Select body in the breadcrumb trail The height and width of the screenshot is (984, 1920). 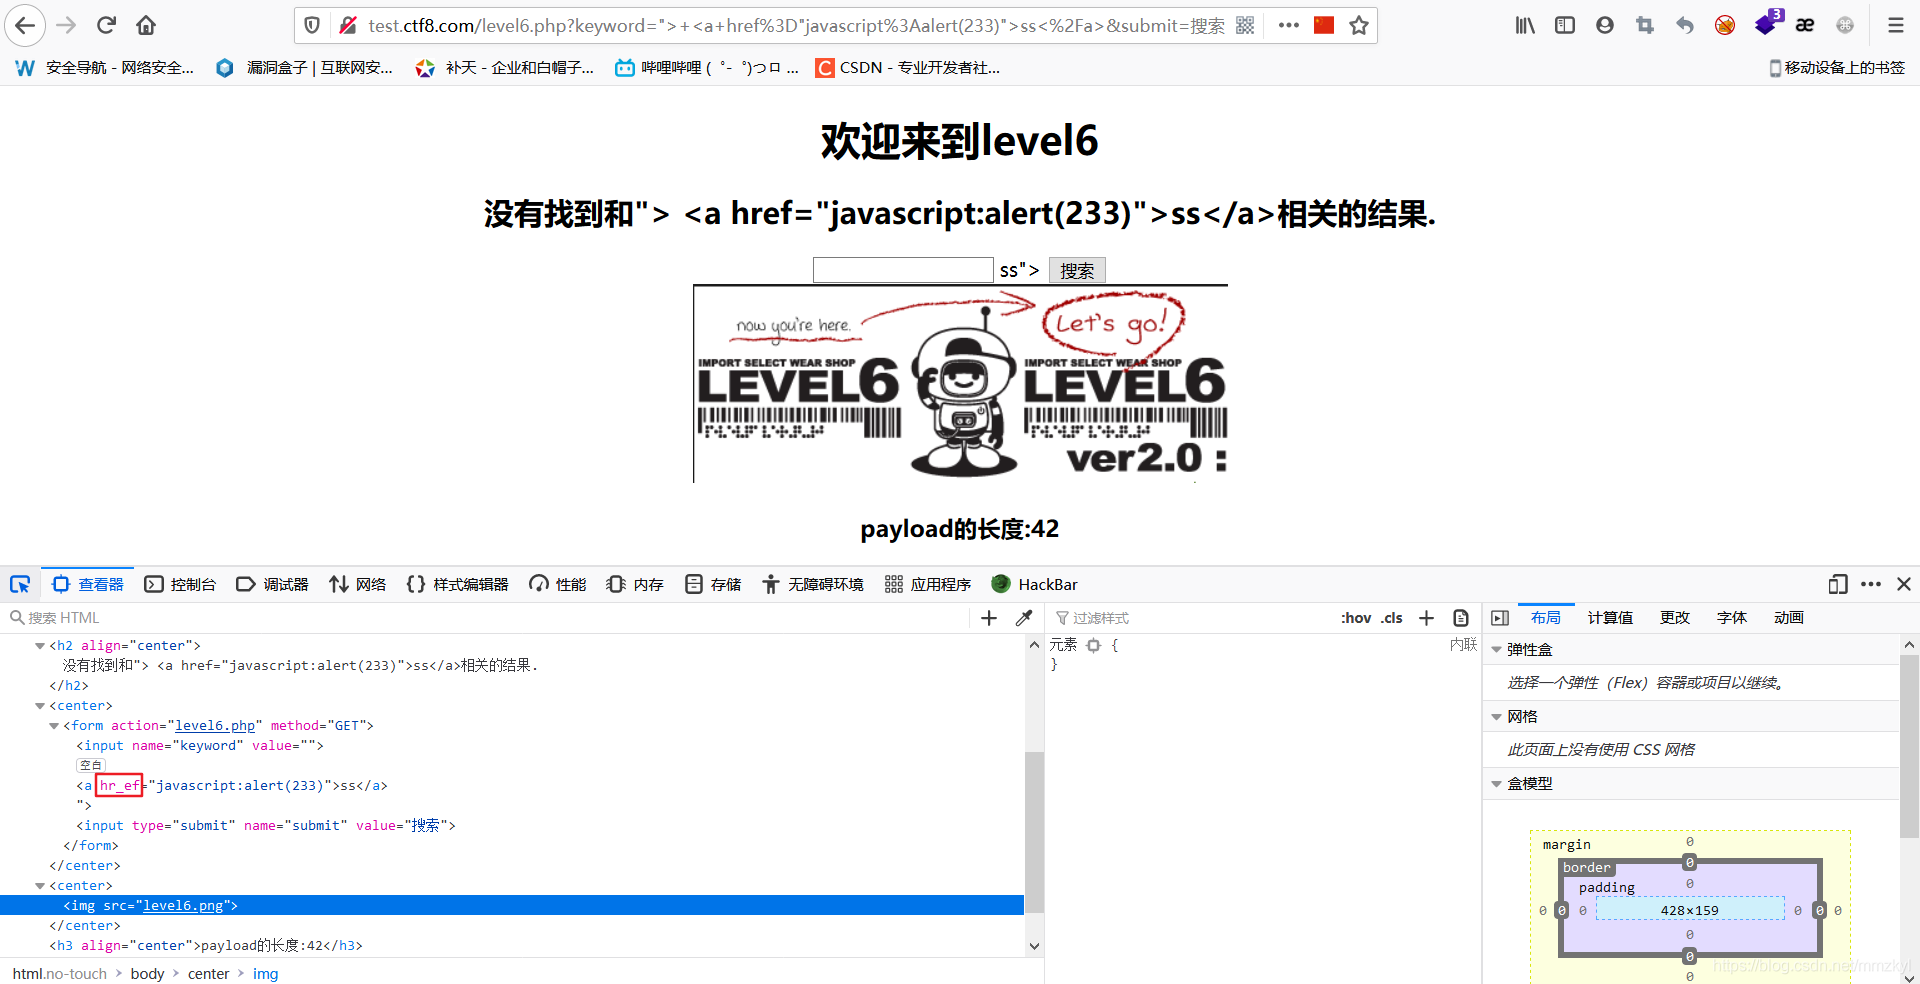(147, 974)
